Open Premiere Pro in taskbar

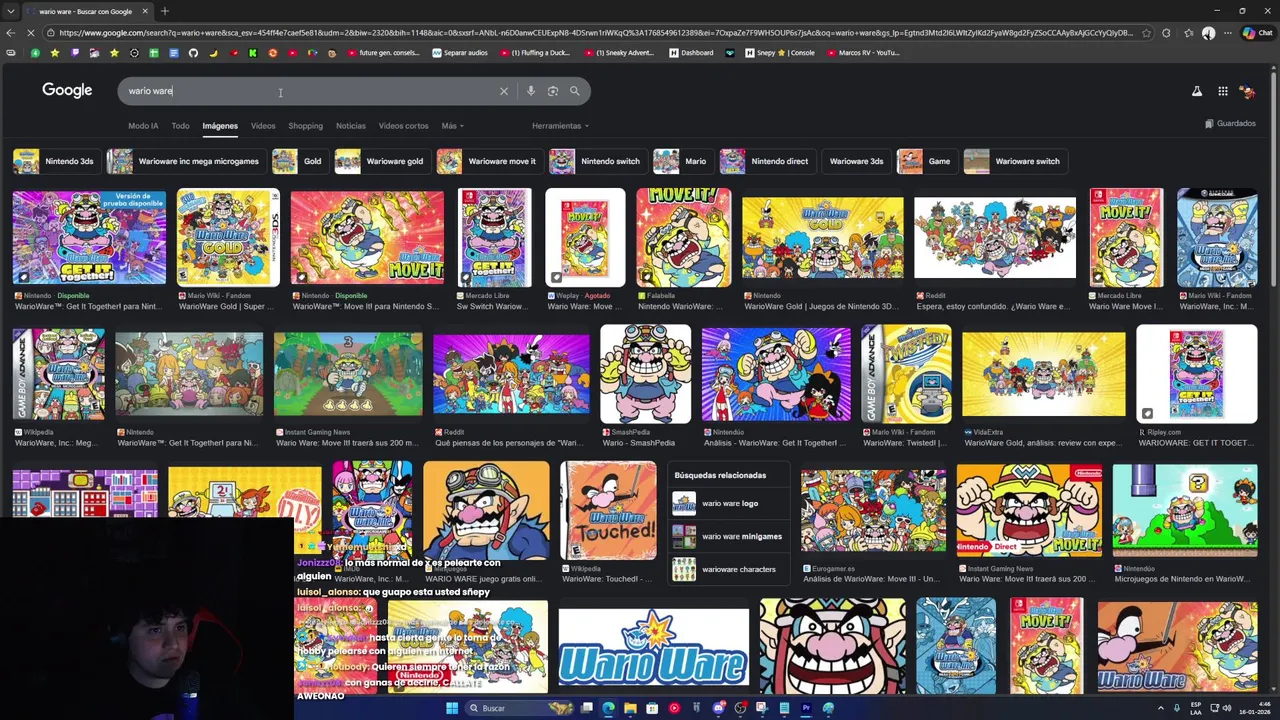[x=806, y=708]
